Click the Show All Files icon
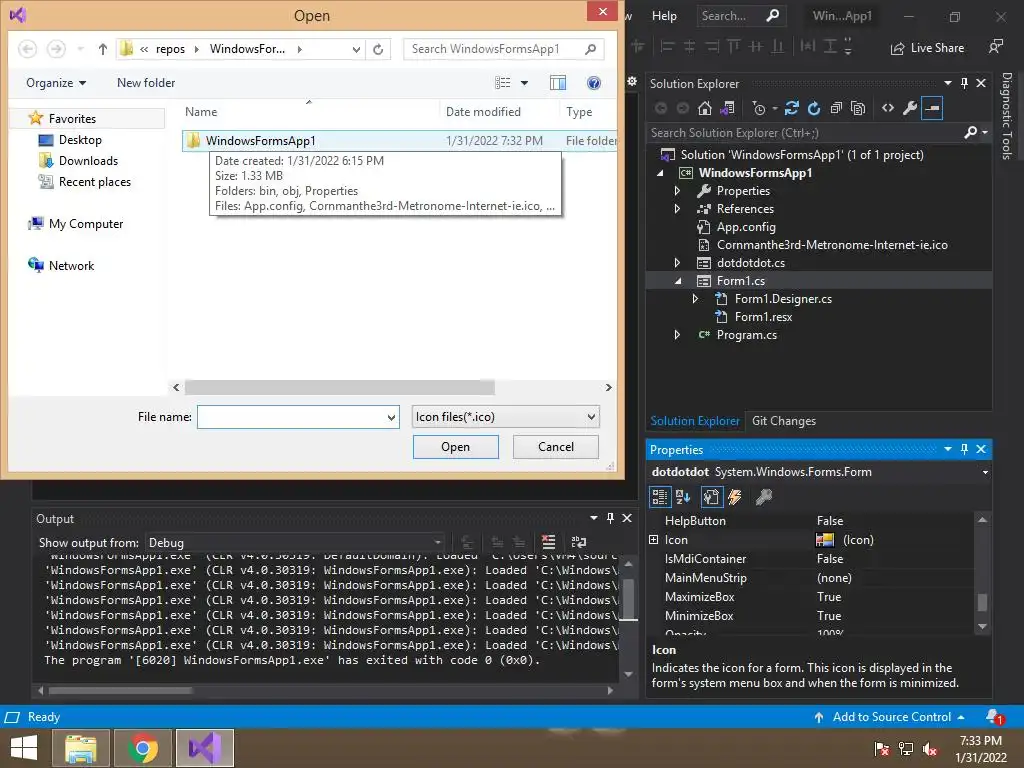Image resolution: width=1024 pixels, height=768 pixels. point(858,108)
